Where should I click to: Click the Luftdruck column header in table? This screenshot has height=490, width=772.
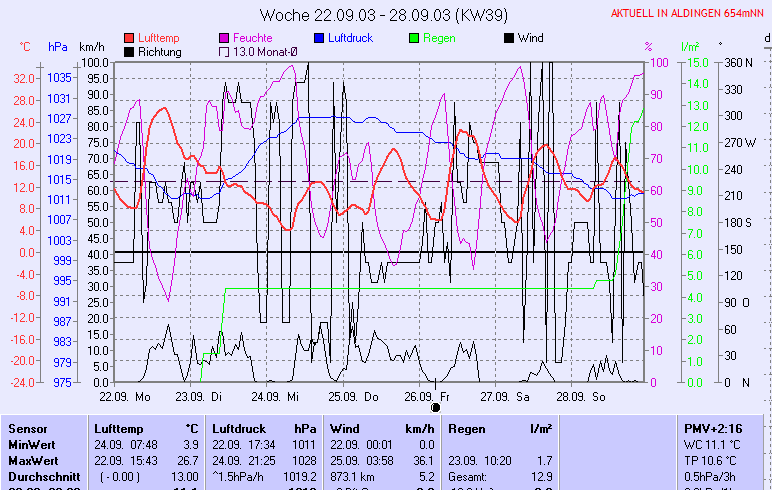241,428
